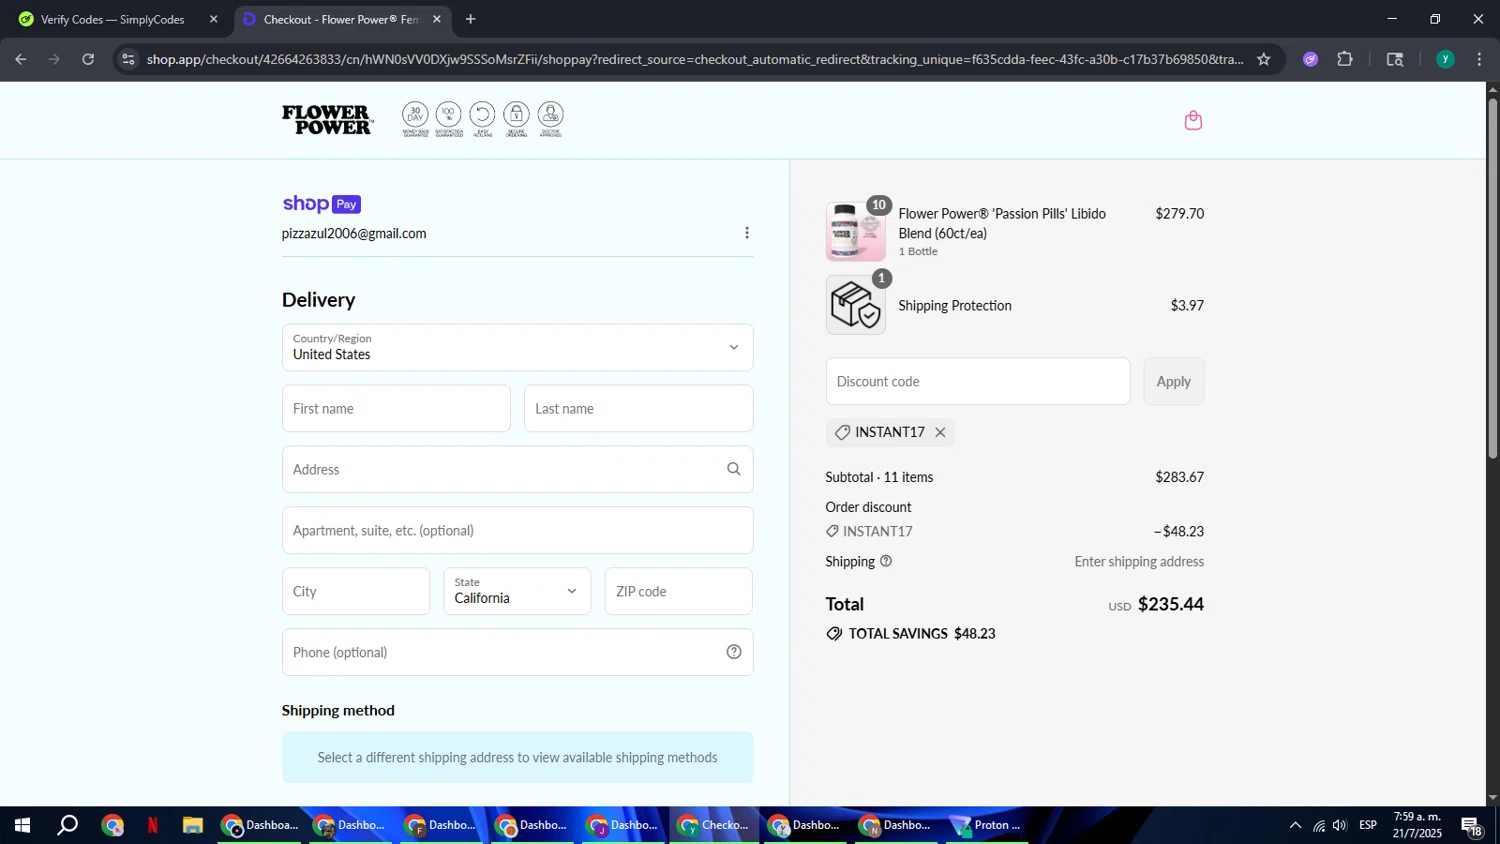The height and width of the screenshot is (844, 1500).
Task: Open the media control icon in Chrome toolbar
Action: [1395, 59]
